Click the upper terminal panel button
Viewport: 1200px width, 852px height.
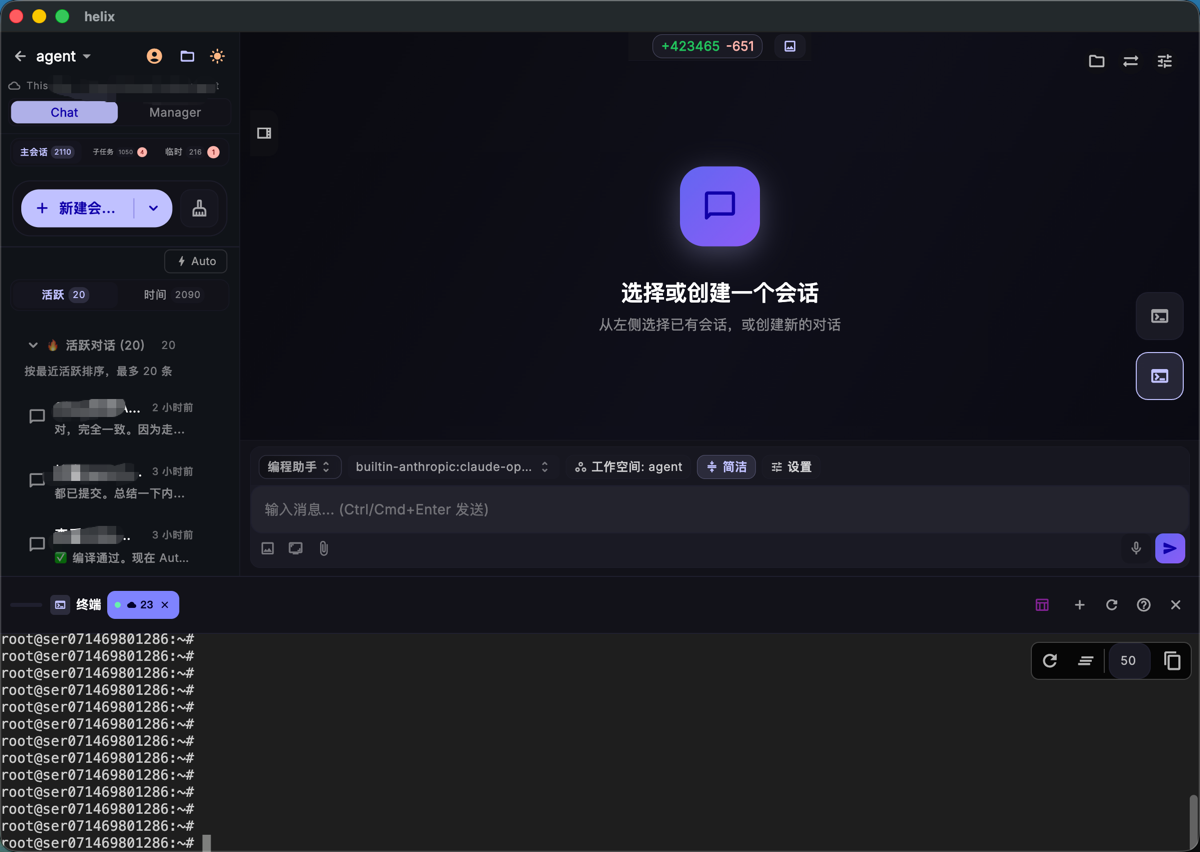1160,316
